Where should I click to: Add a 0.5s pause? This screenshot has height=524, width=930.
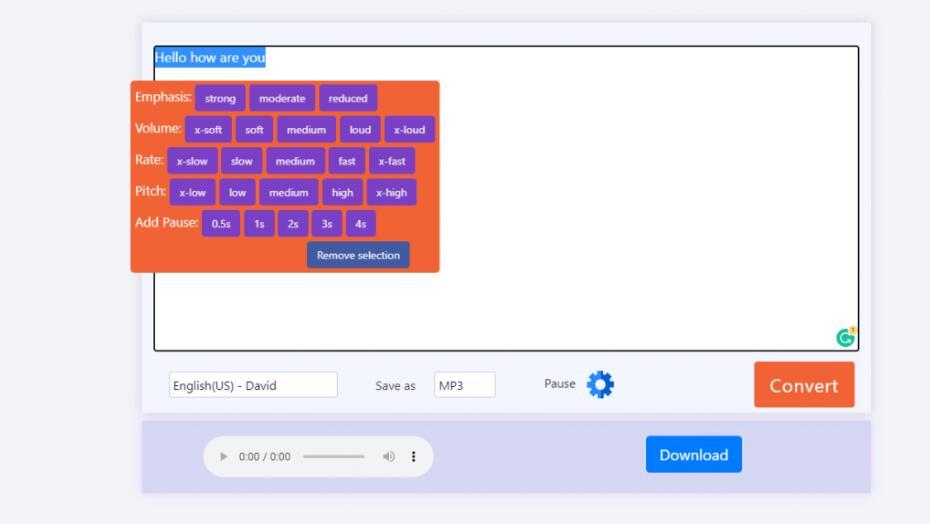(x=221, y=224)
